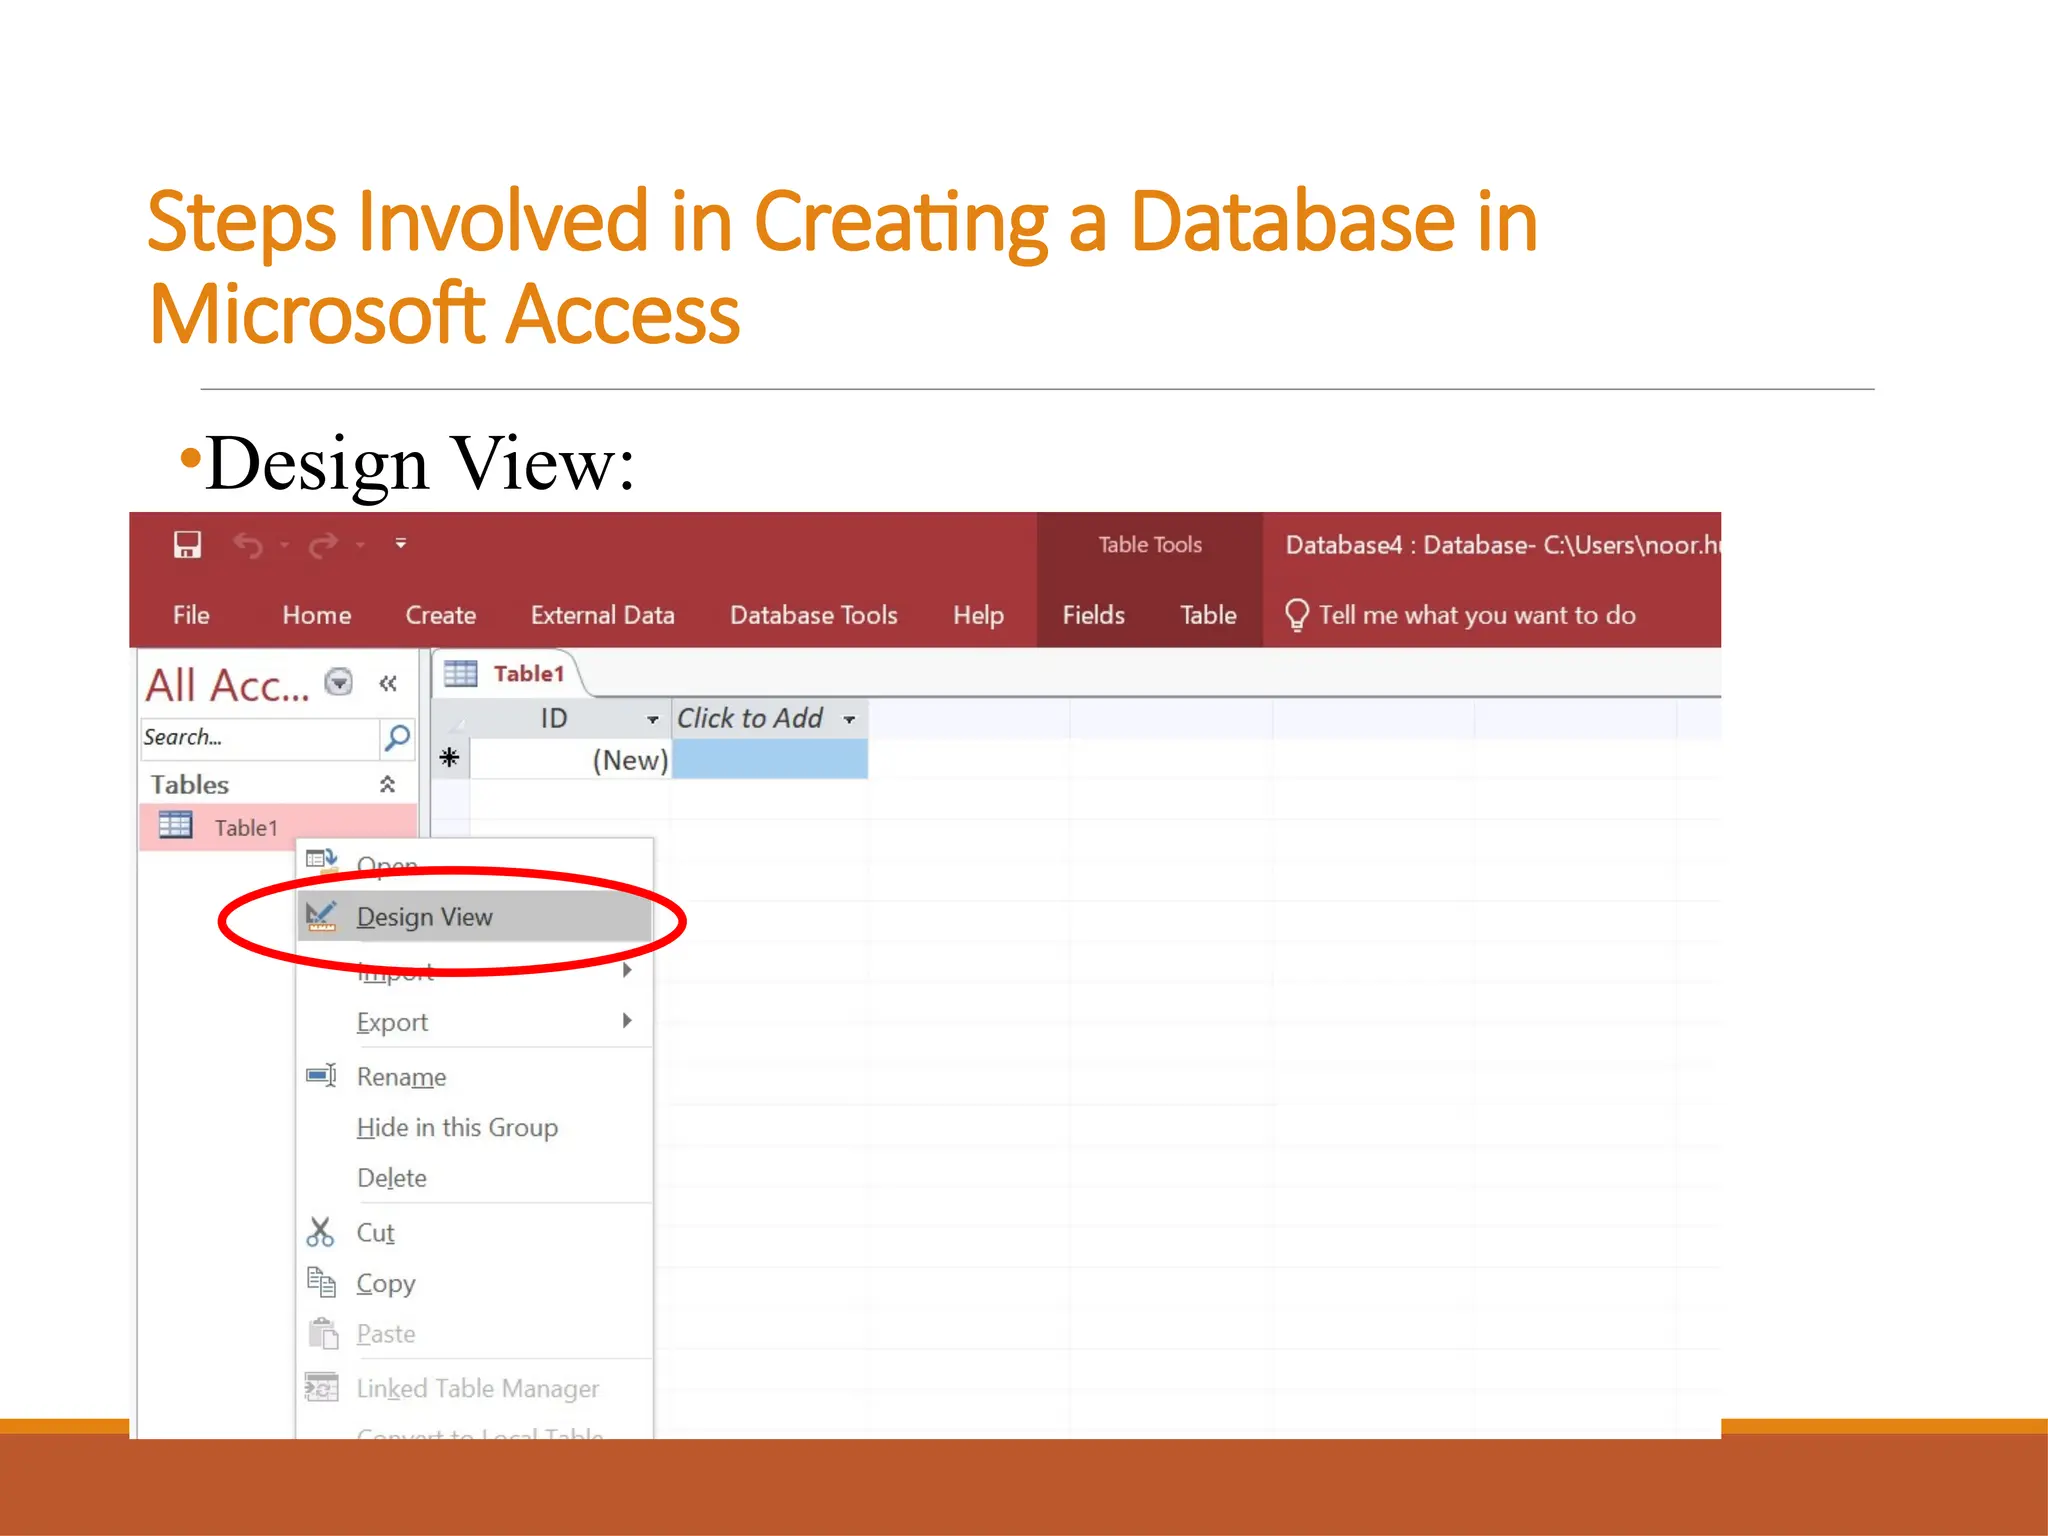2048x1536 pixels.
Task: Choose Delete from the context menu
Action: tap(475, 1177)
